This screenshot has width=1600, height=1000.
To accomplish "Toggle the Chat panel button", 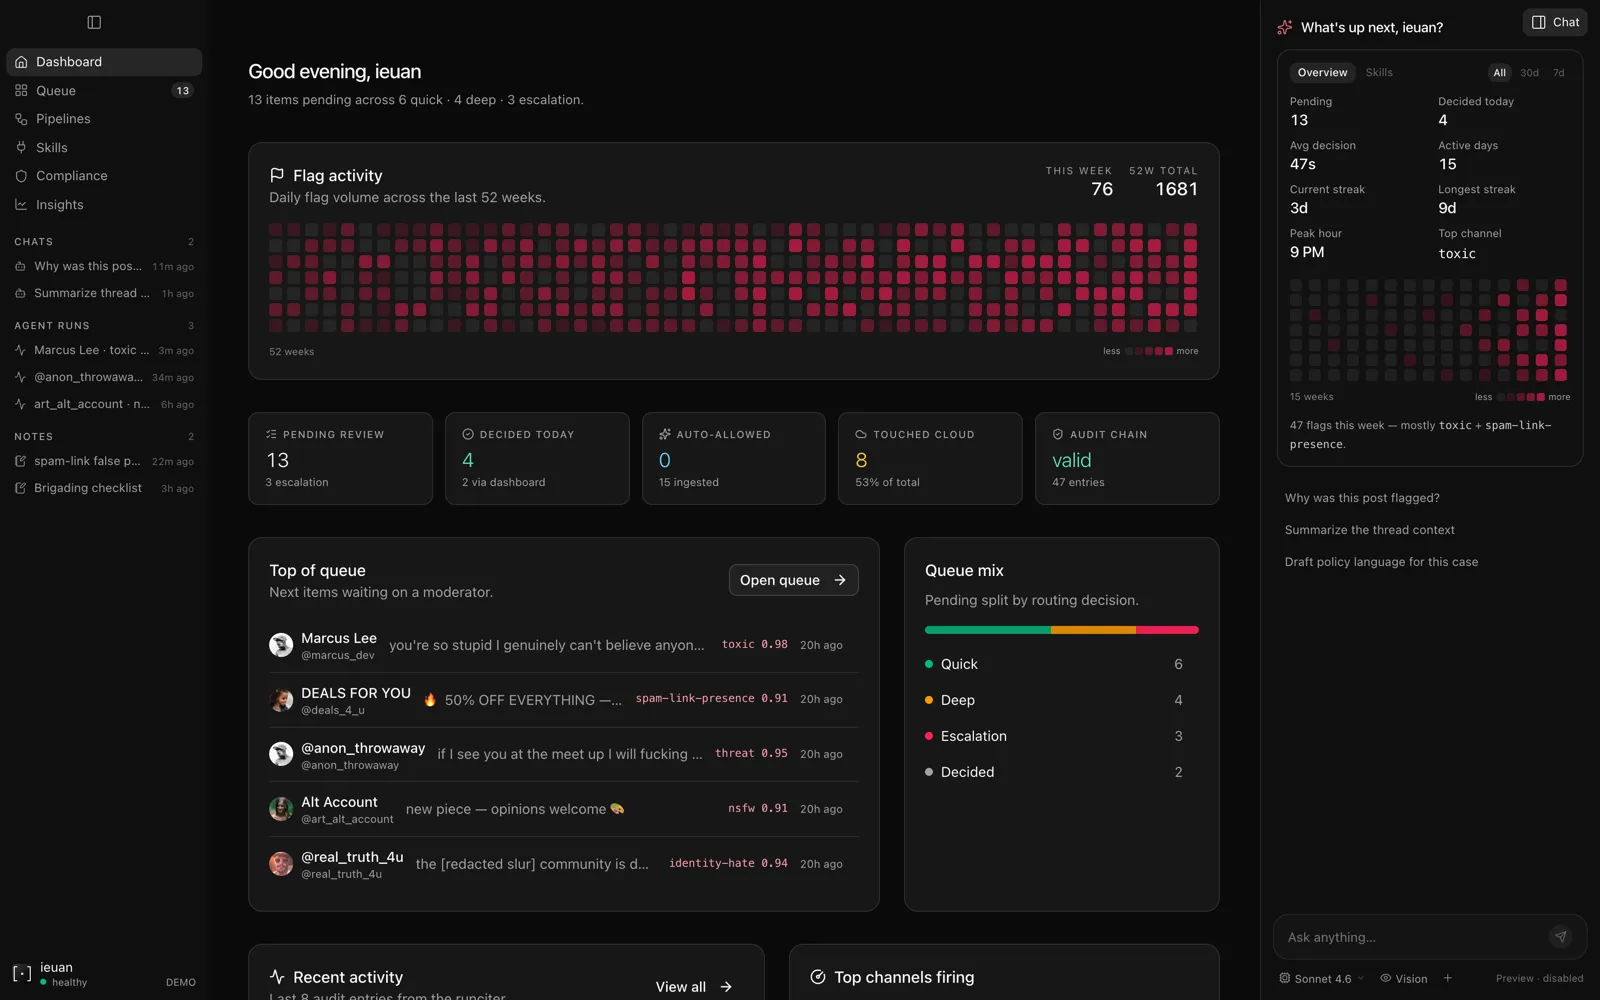I will point(1555,22).
